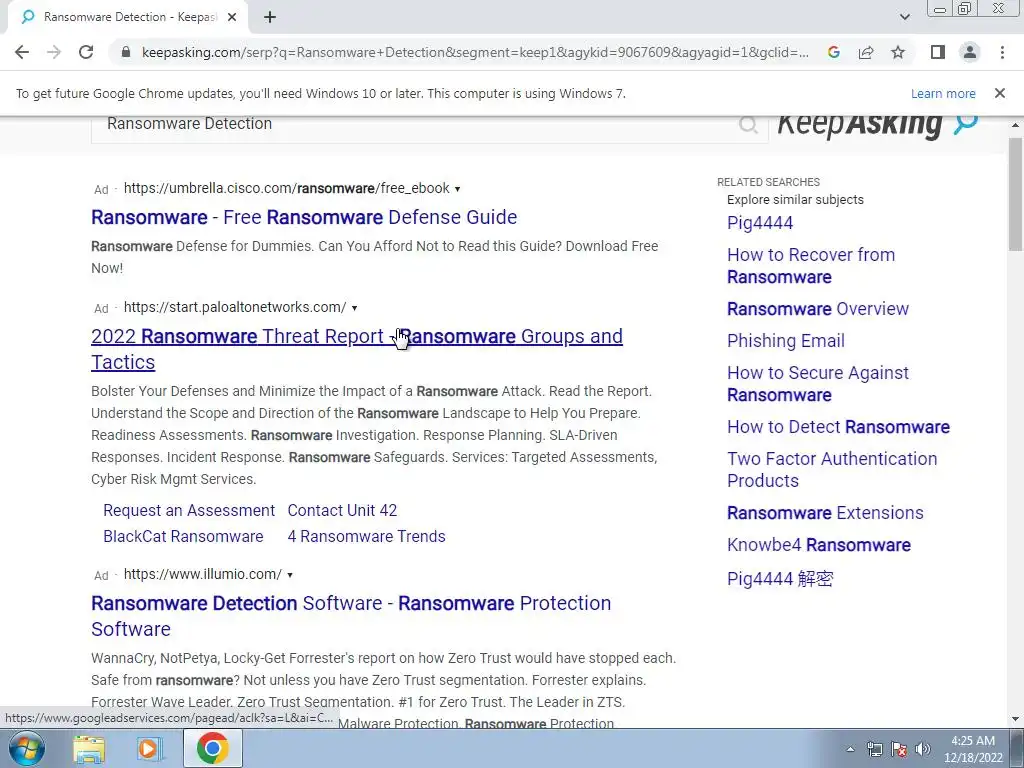Open the Chrome side panel
The image size is (1024, 768).
pos(938,52)
